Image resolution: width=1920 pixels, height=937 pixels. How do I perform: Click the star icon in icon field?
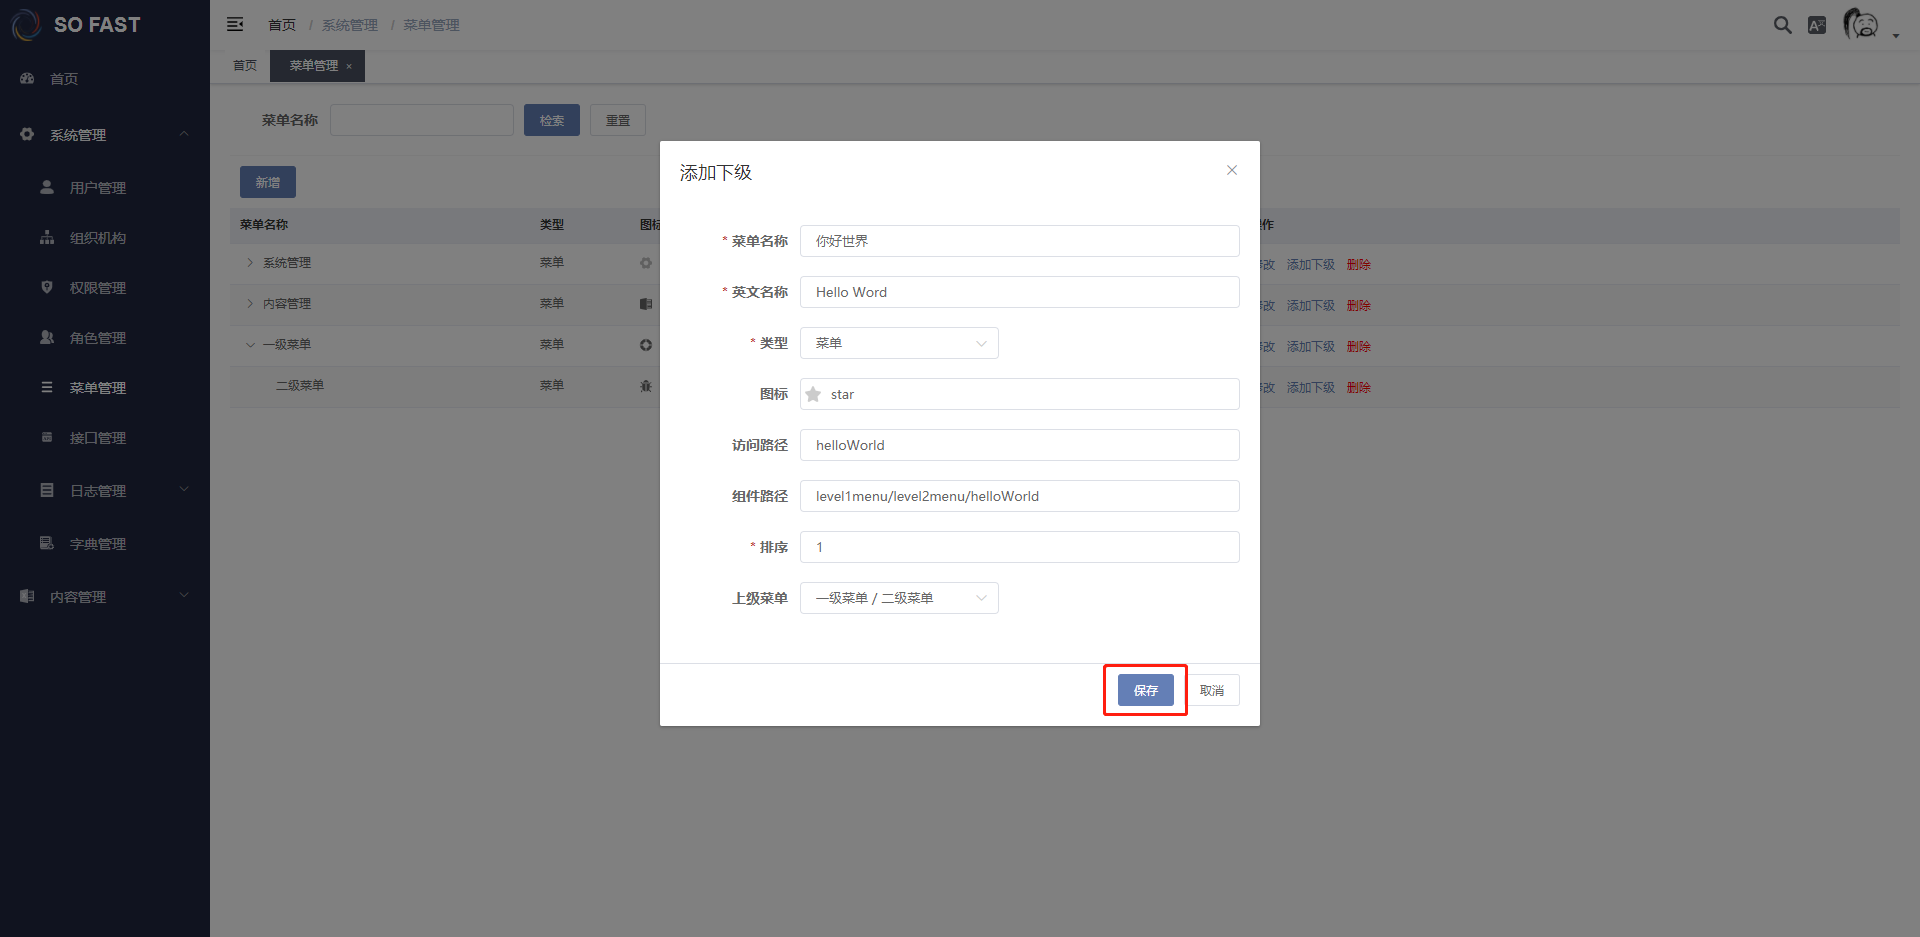pos(813,394)
